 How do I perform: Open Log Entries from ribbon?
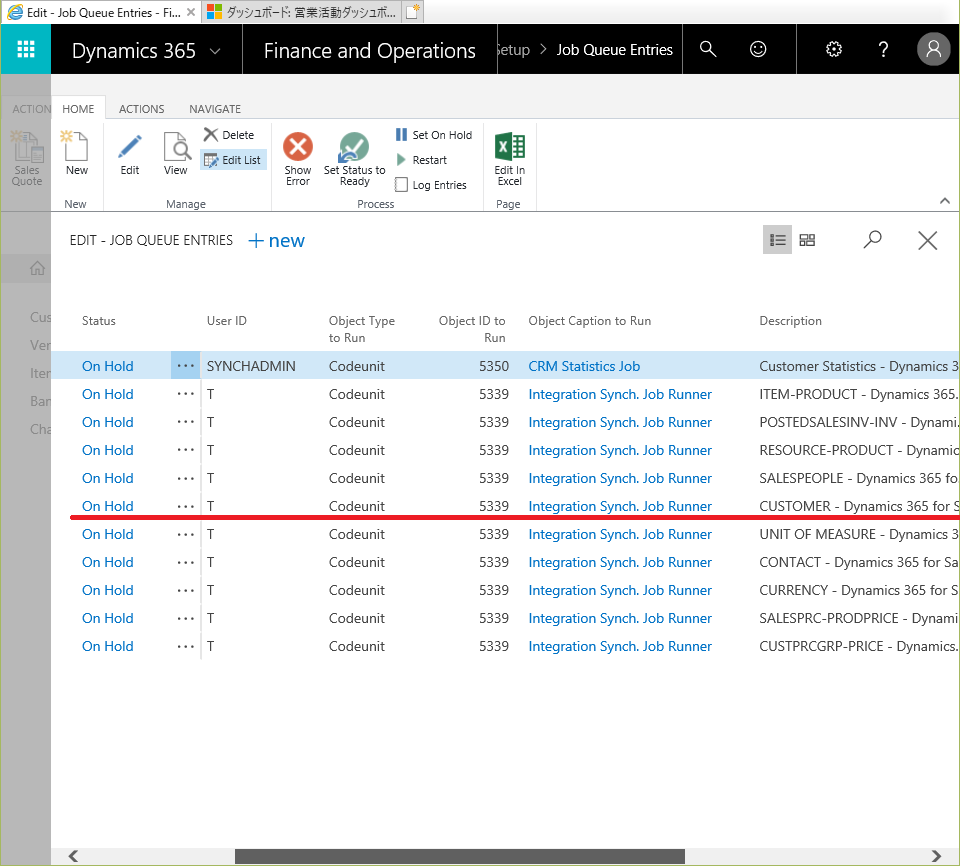tap(432, 185)
